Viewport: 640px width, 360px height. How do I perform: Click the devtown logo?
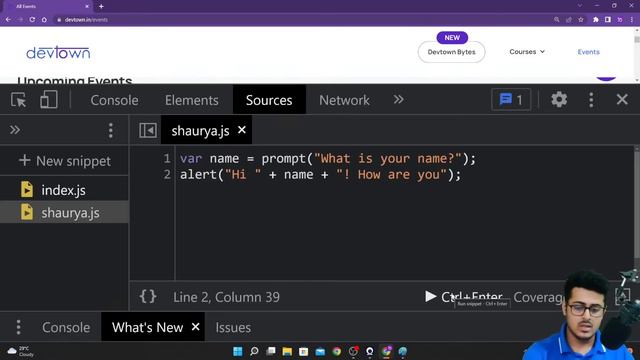pos(58,53)
